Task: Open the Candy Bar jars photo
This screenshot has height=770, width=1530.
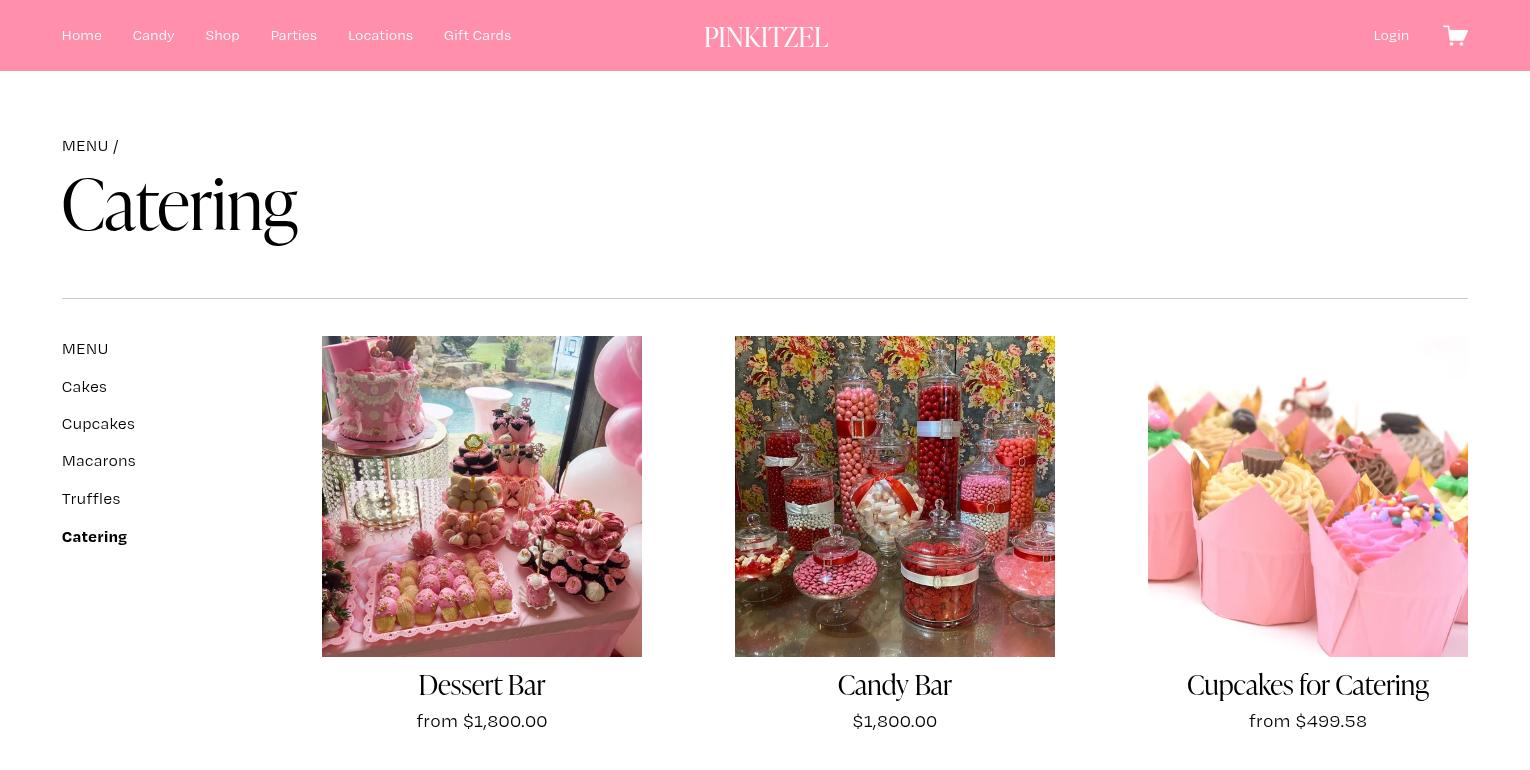Action: point(895,496)
